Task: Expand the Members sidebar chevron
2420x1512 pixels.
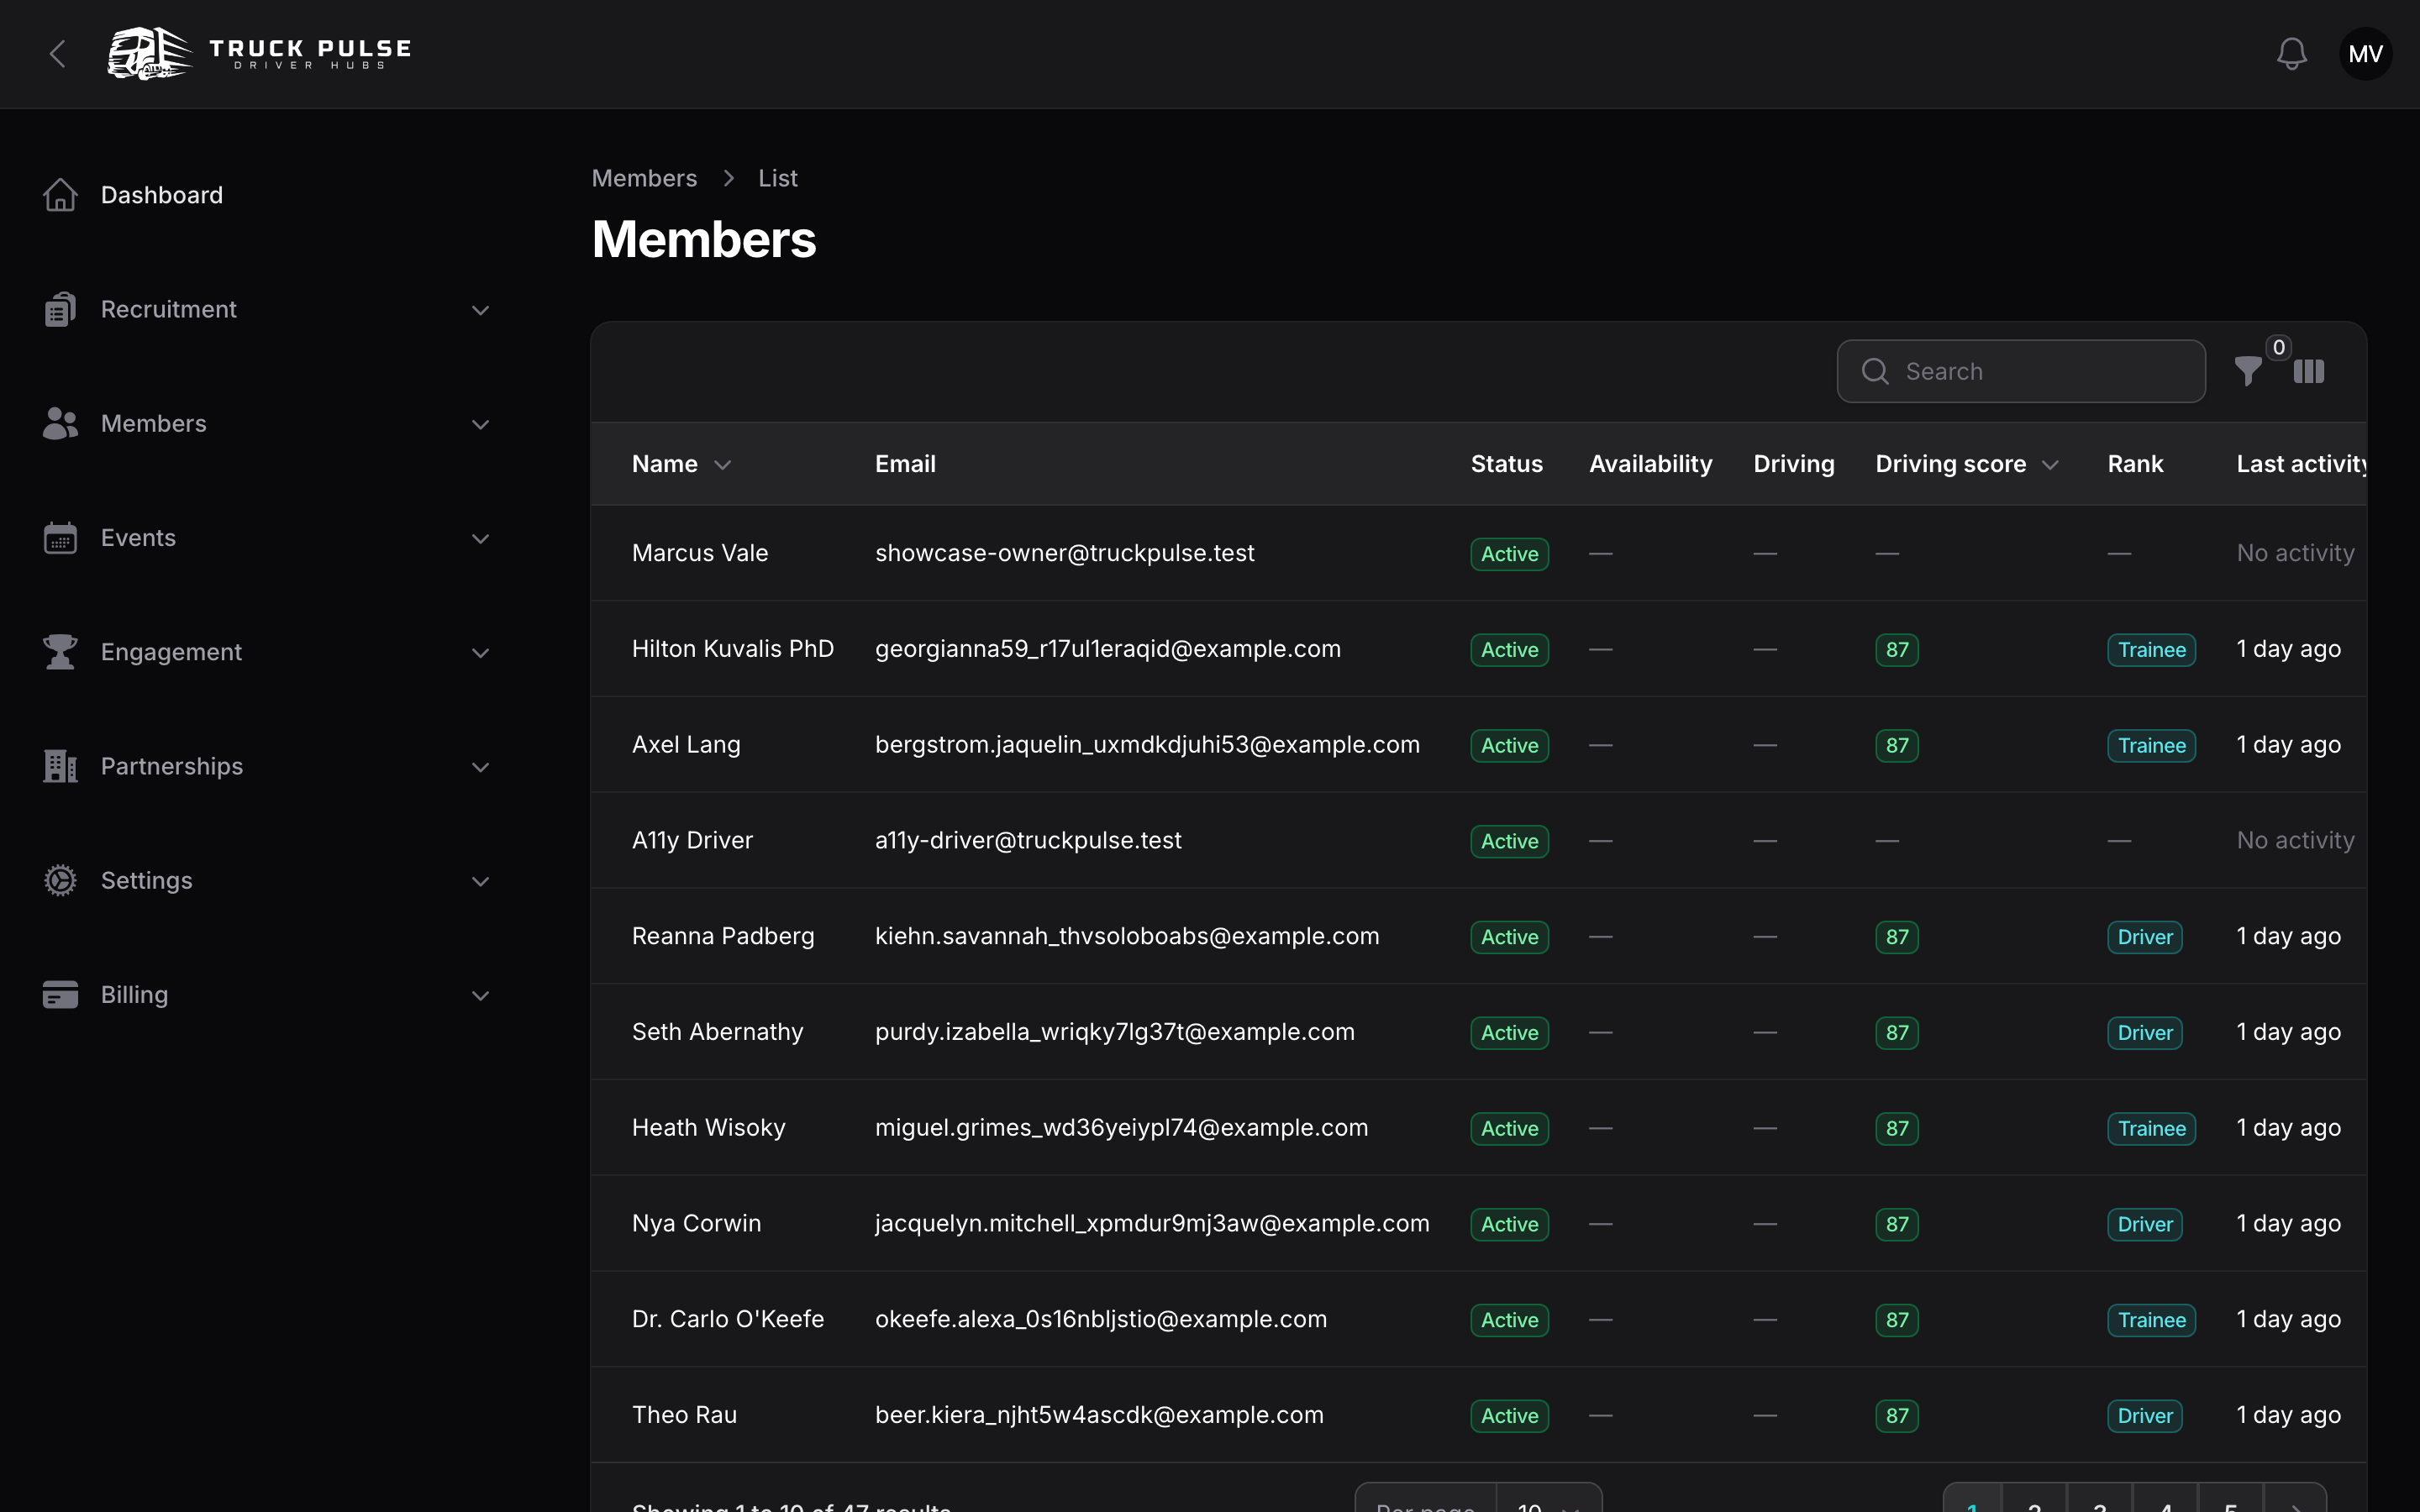Action: tap(480, 424)
